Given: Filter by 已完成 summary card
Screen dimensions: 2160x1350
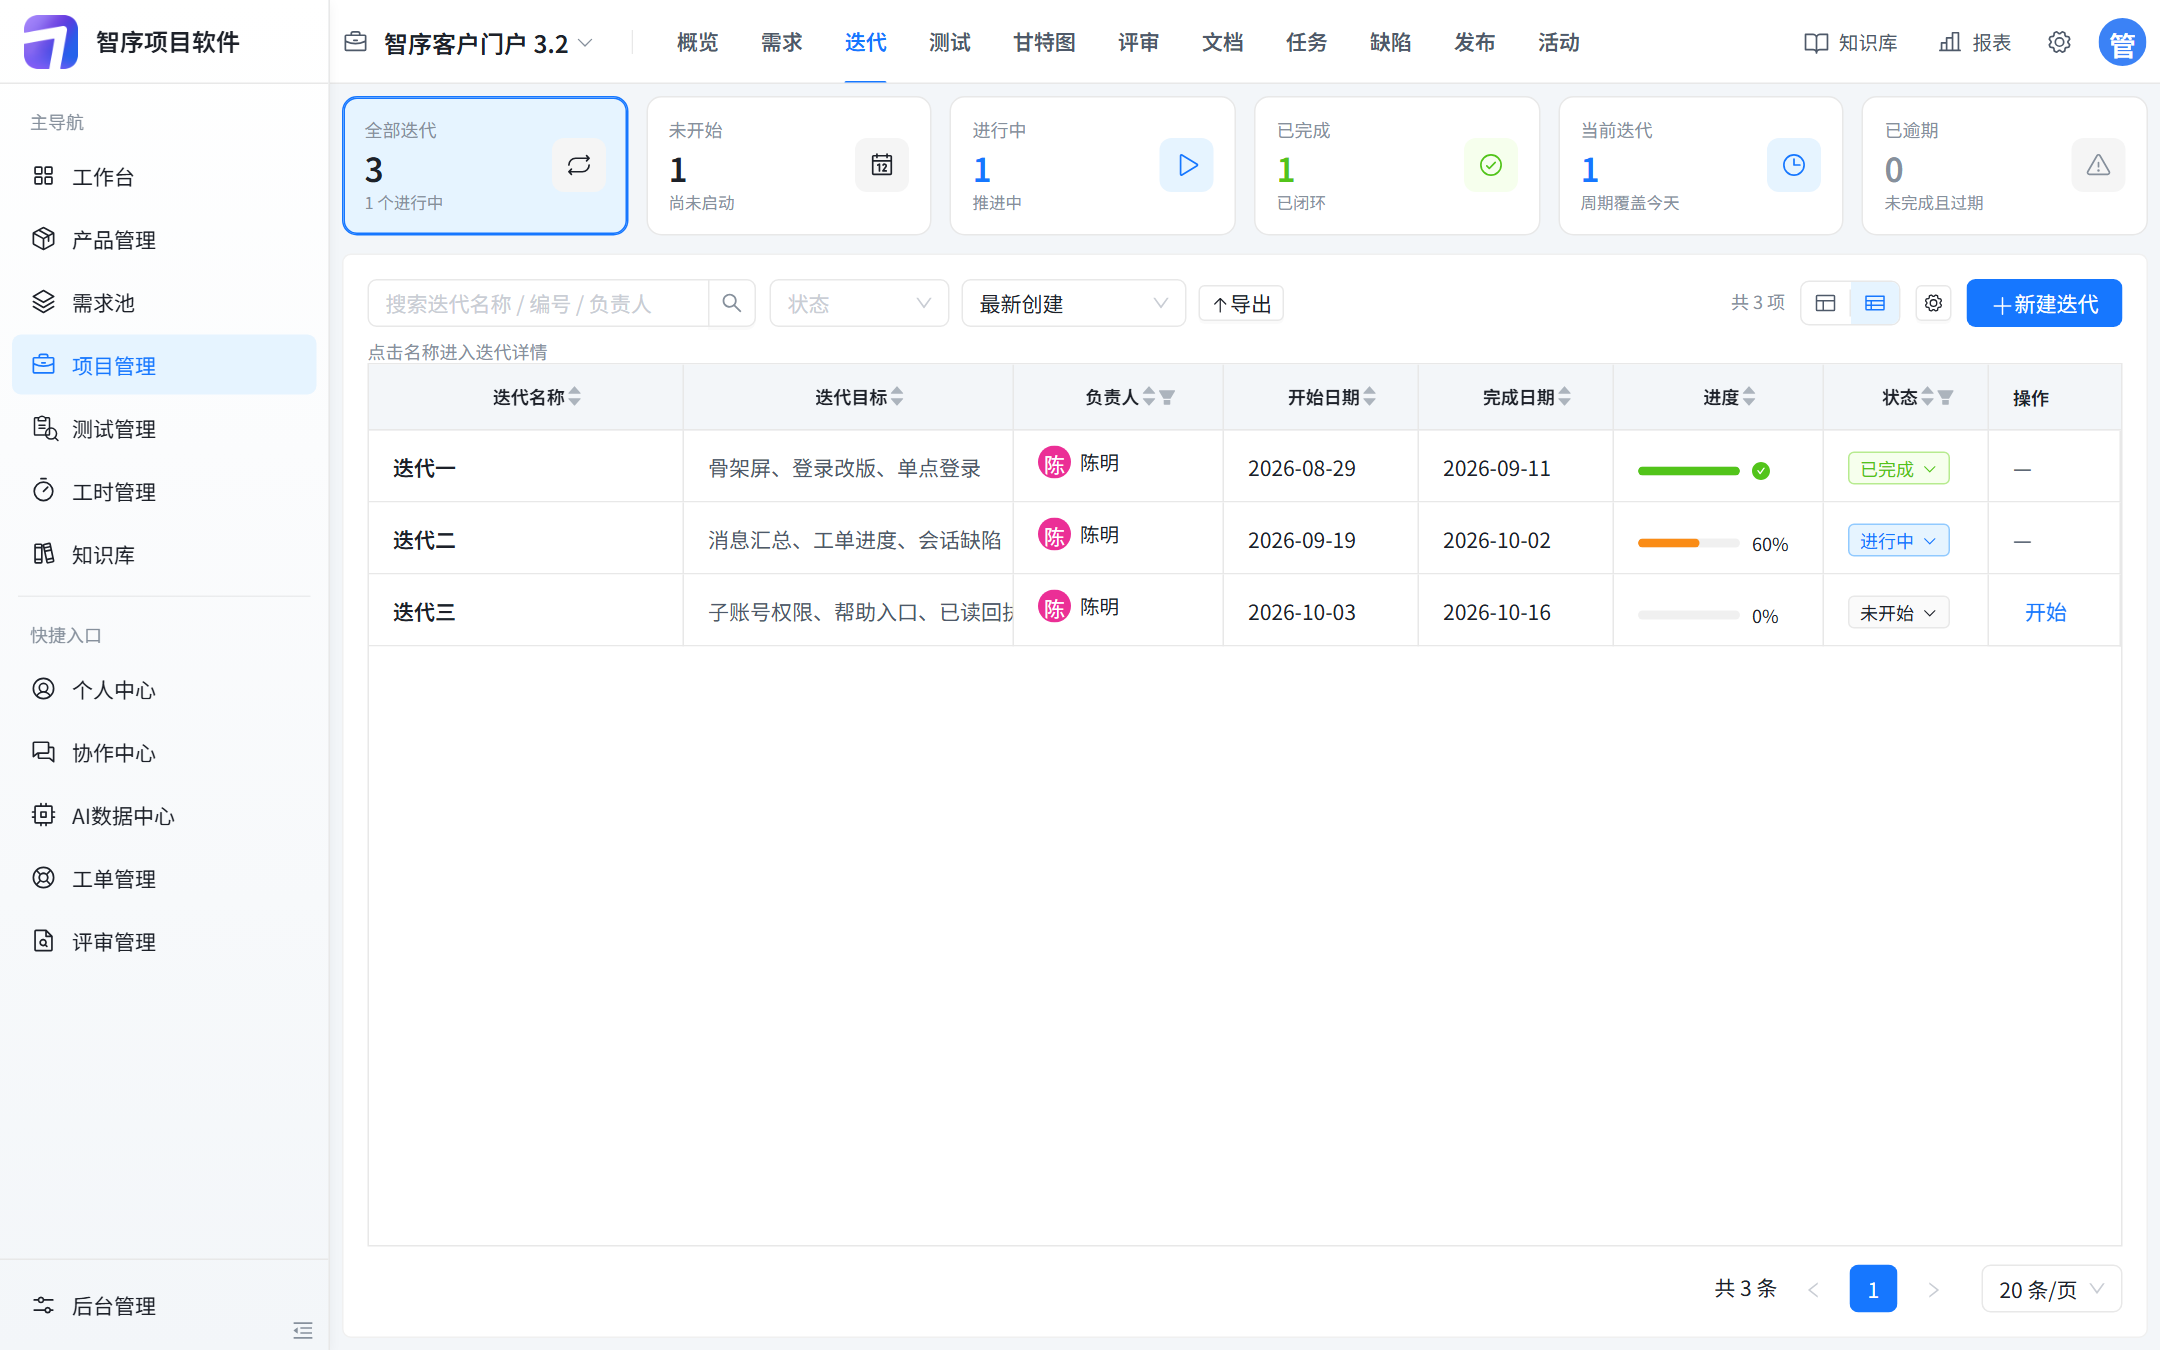Looking at the screenshot, I should pyautogui.click(x=1397, y=166).
